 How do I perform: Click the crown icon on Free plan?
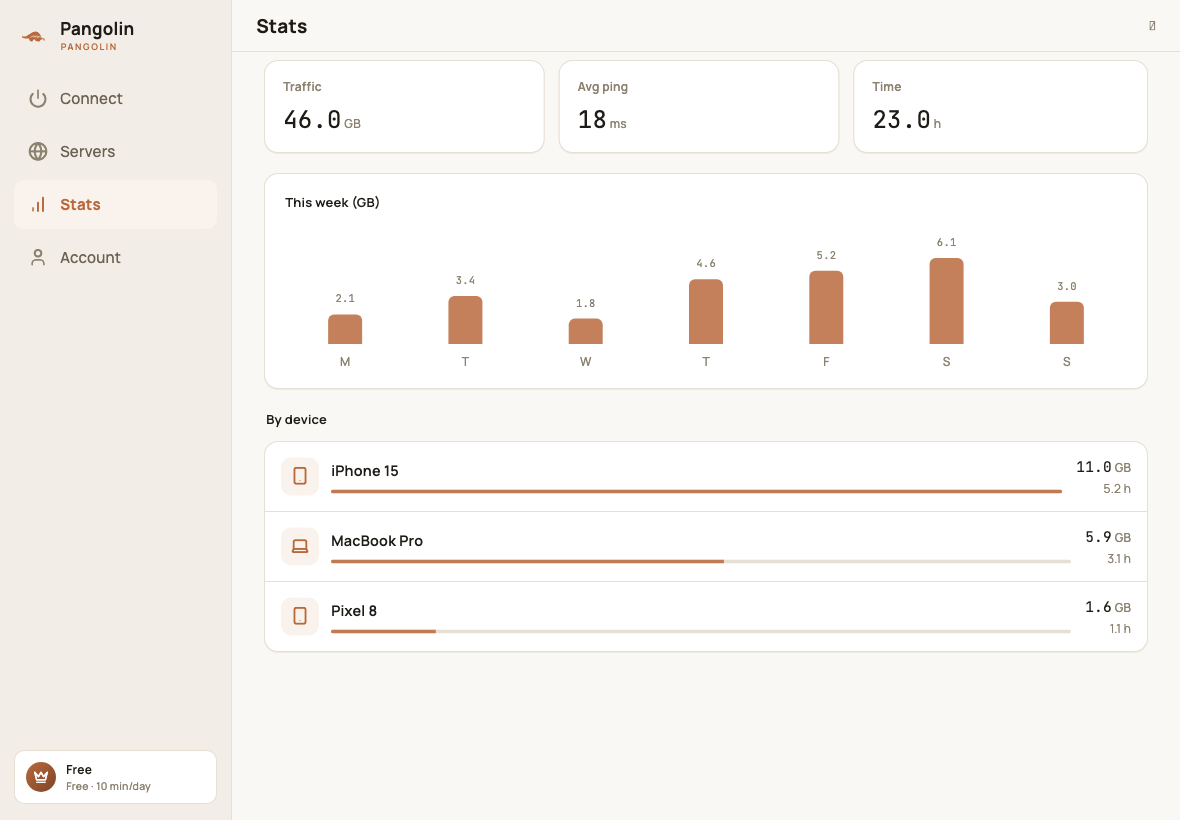[41, 777]
